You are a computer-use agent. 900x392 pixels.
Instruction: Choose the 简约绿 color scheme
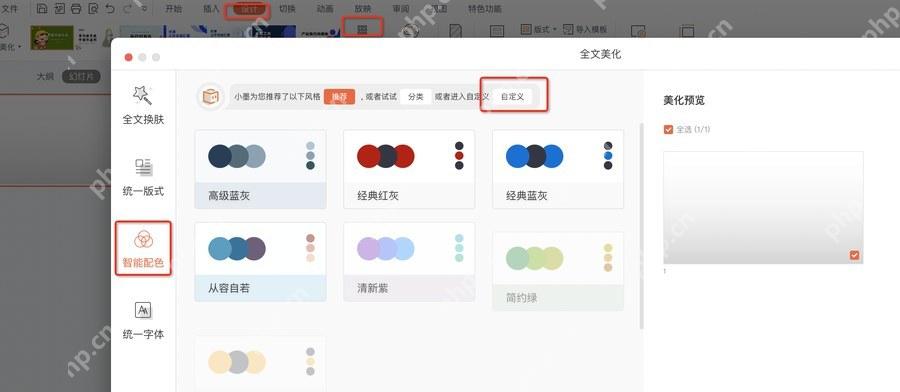(x=558, y=271)
